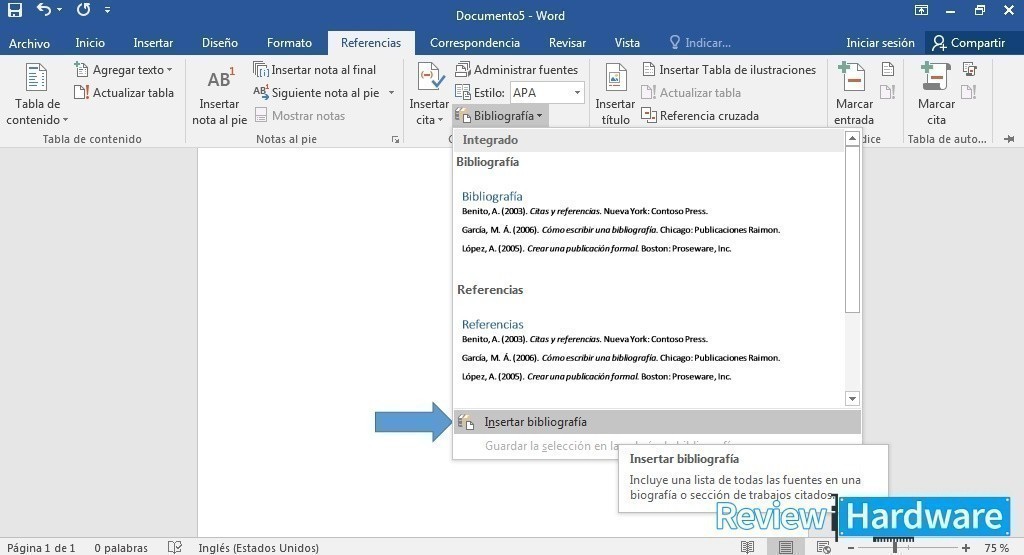Click the Save icon in title bar

point(14,10)
